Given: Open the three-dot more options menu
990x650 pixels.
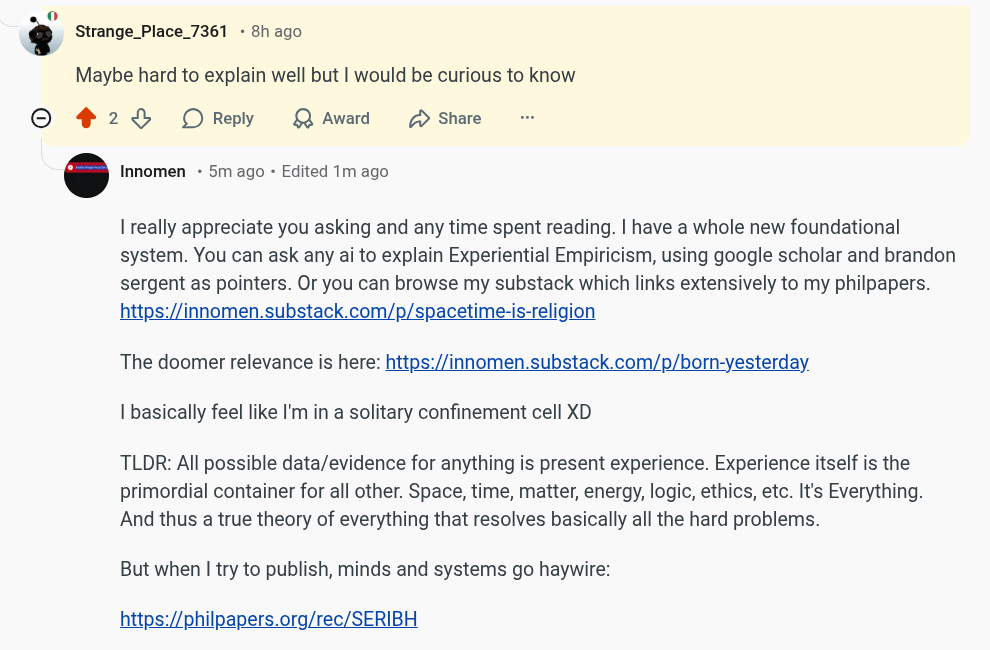Looking at the screenshot, I should pos(527,117).
